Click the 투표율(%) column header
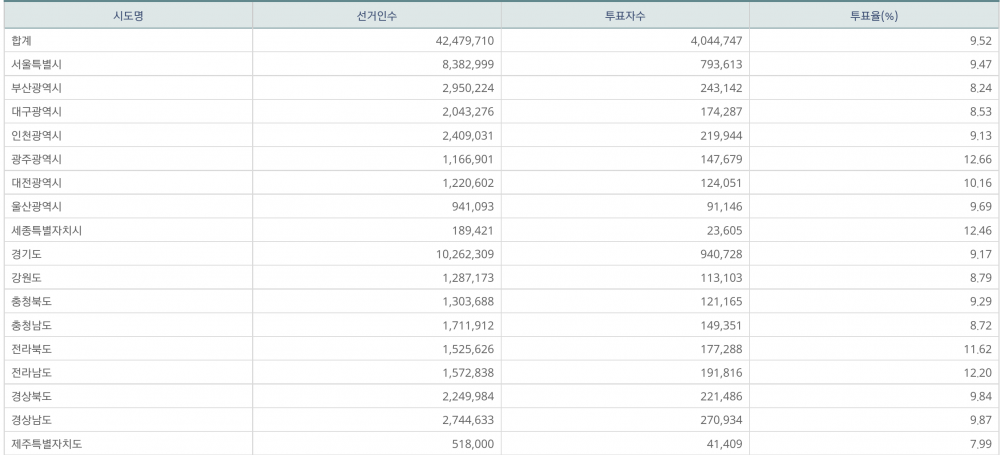Screen dimensions: 1000x455 (873, 15)
